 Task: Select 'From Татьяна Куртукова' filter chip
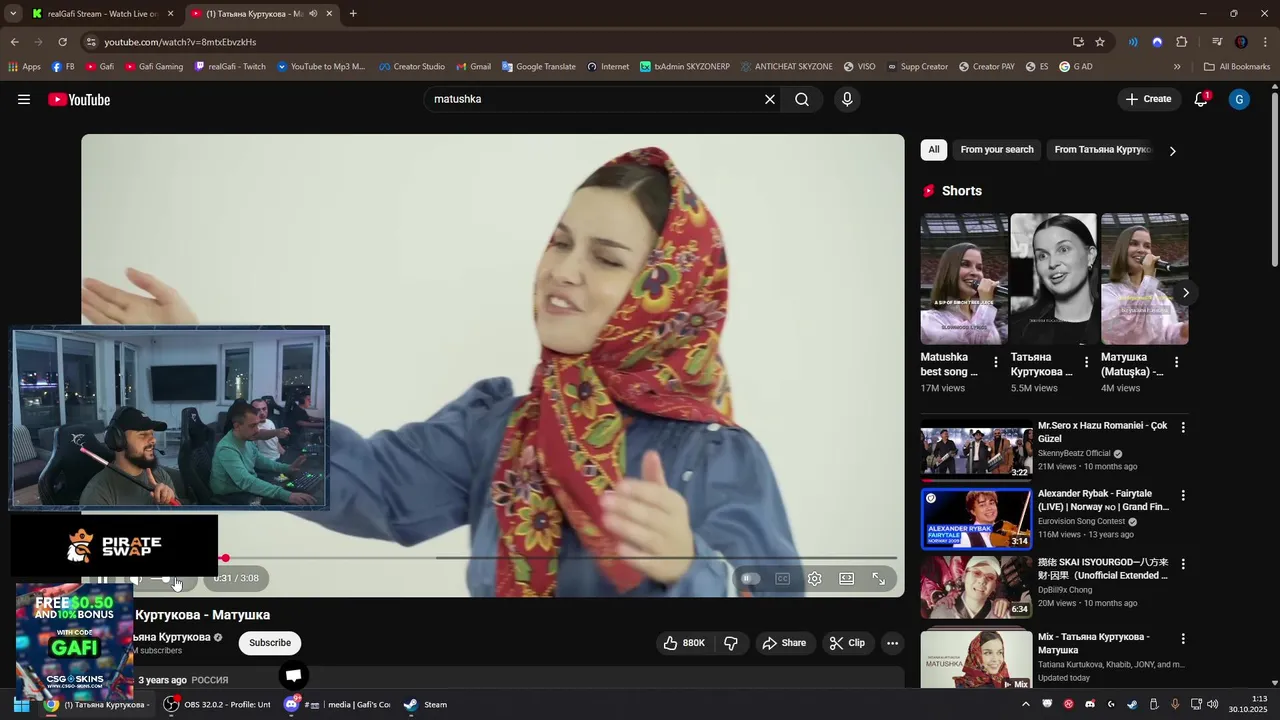1103,150
